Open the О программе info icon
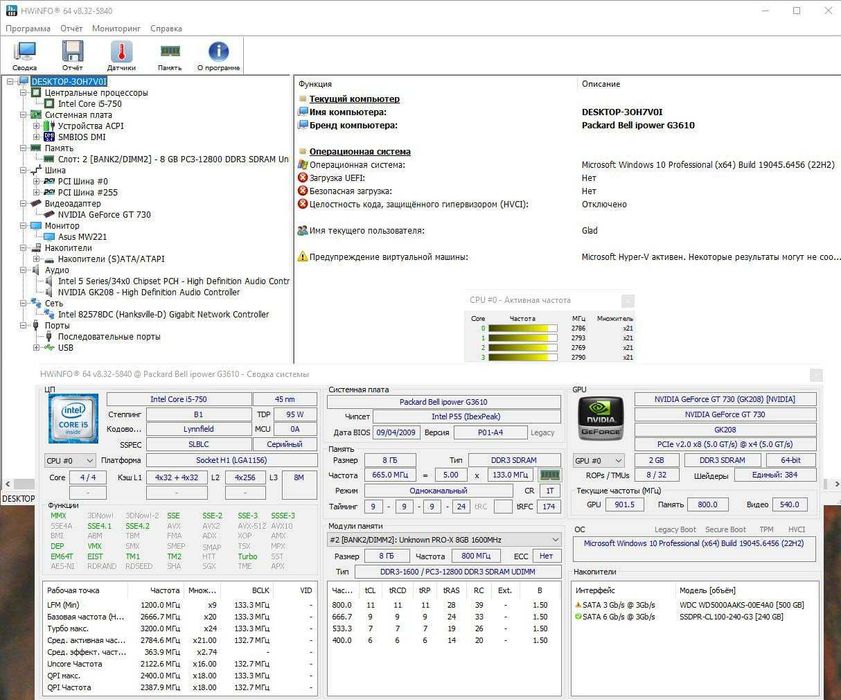The height and width of the screenshot is (700, 841). [218, 56]
